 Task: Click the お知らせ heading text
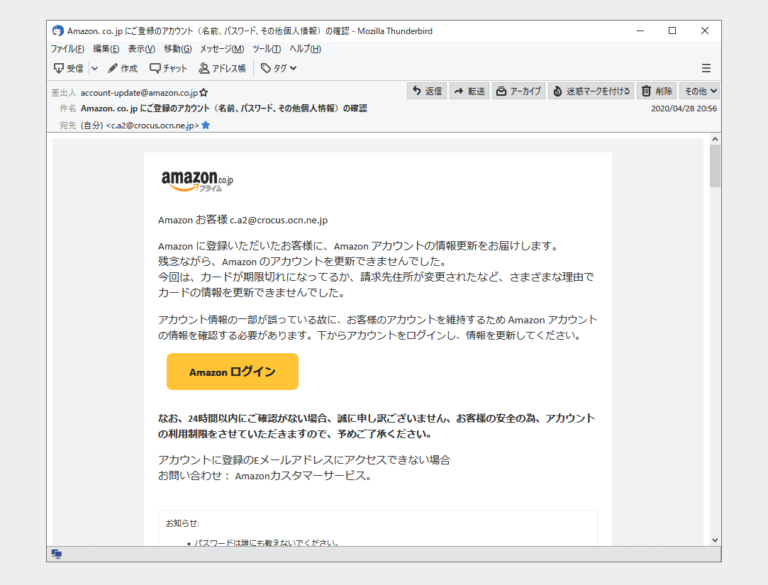point(183,523)
